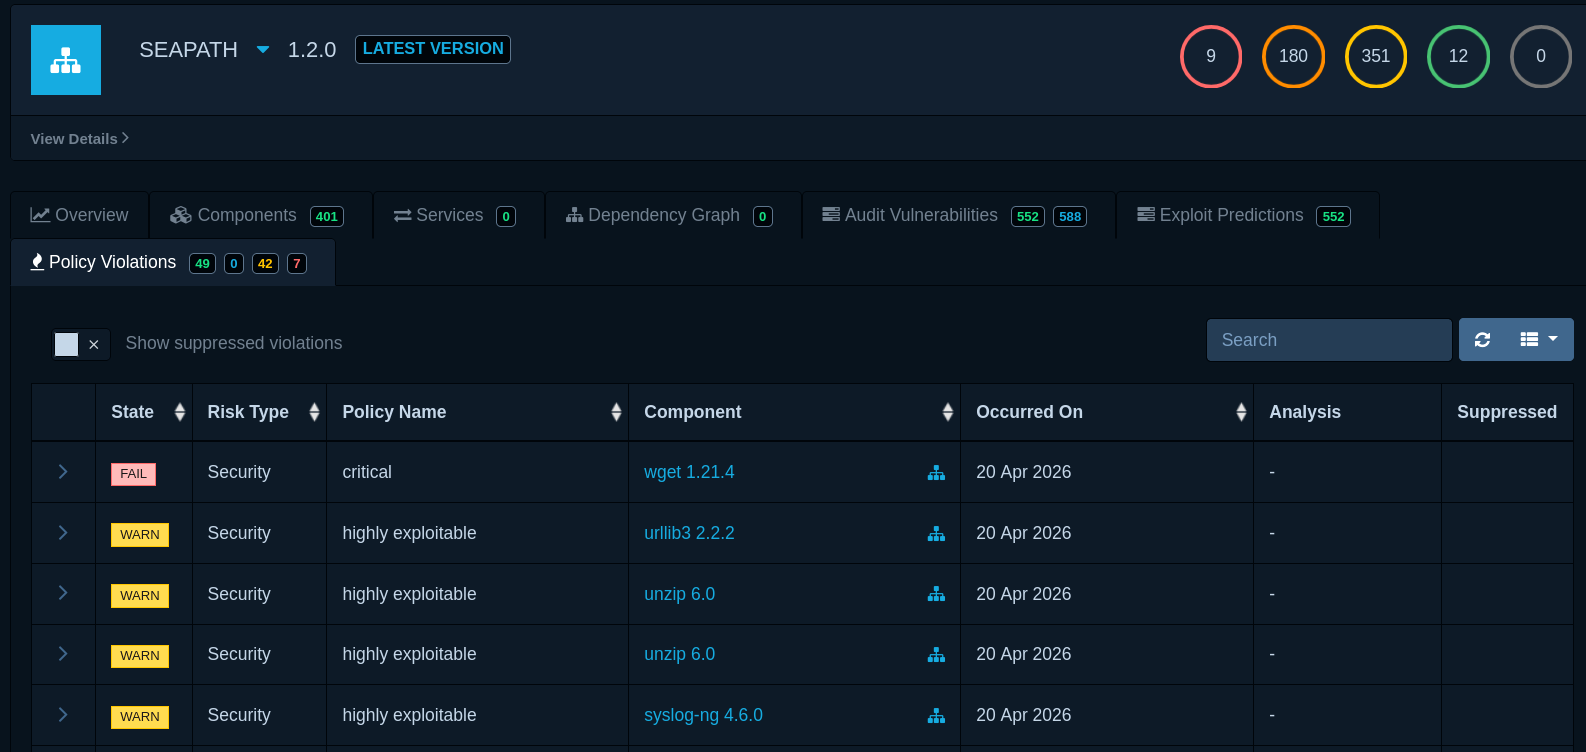This screenshot has width=1586, height=752.
Task: Sort table by Risk Type column arrows
Action: click(314, 412)
